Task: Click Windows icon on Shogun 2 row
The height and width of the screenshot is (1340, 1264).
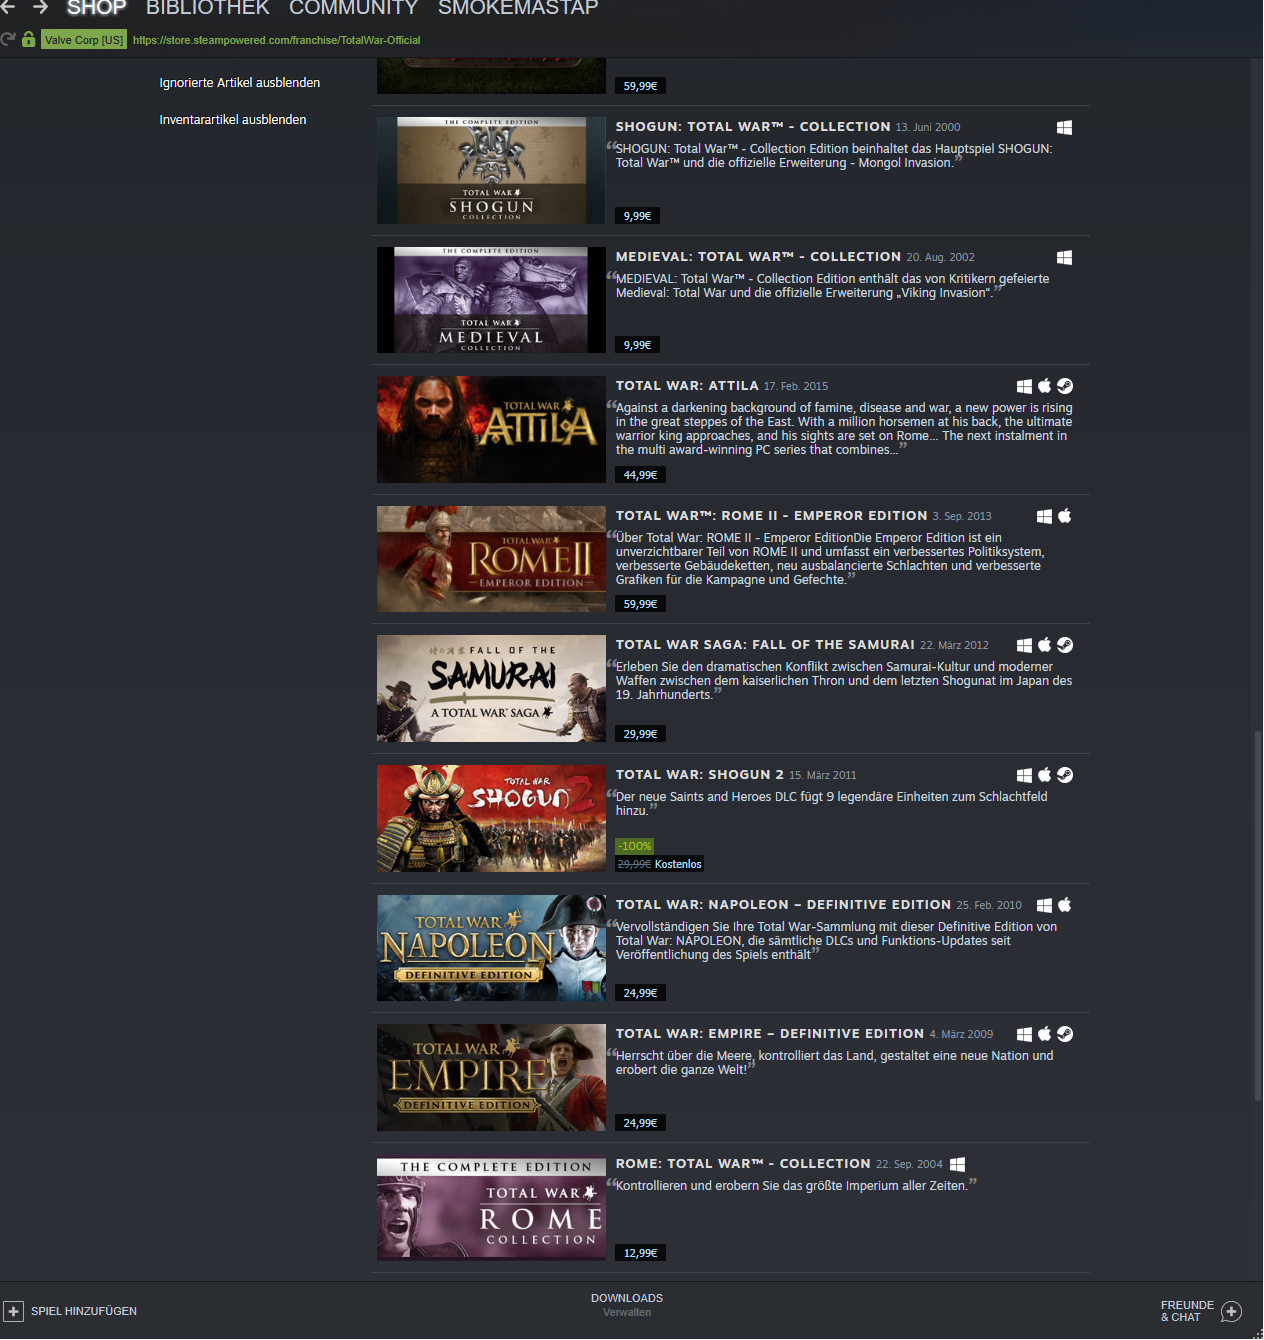Action: point(1024,775)
